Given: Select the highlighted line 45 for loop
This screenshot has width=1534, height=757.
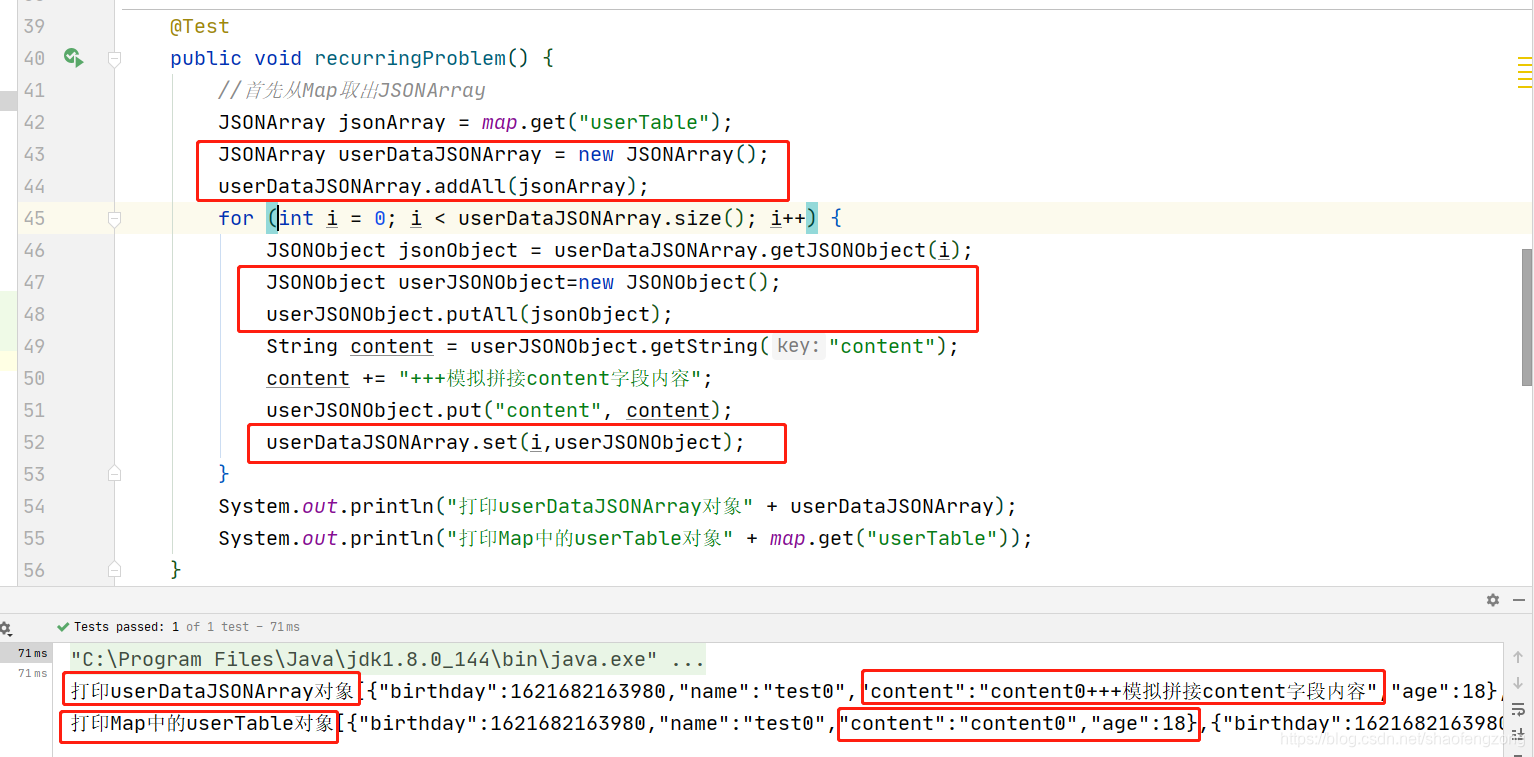Looking at the screenshot, I should click(500, 218).
